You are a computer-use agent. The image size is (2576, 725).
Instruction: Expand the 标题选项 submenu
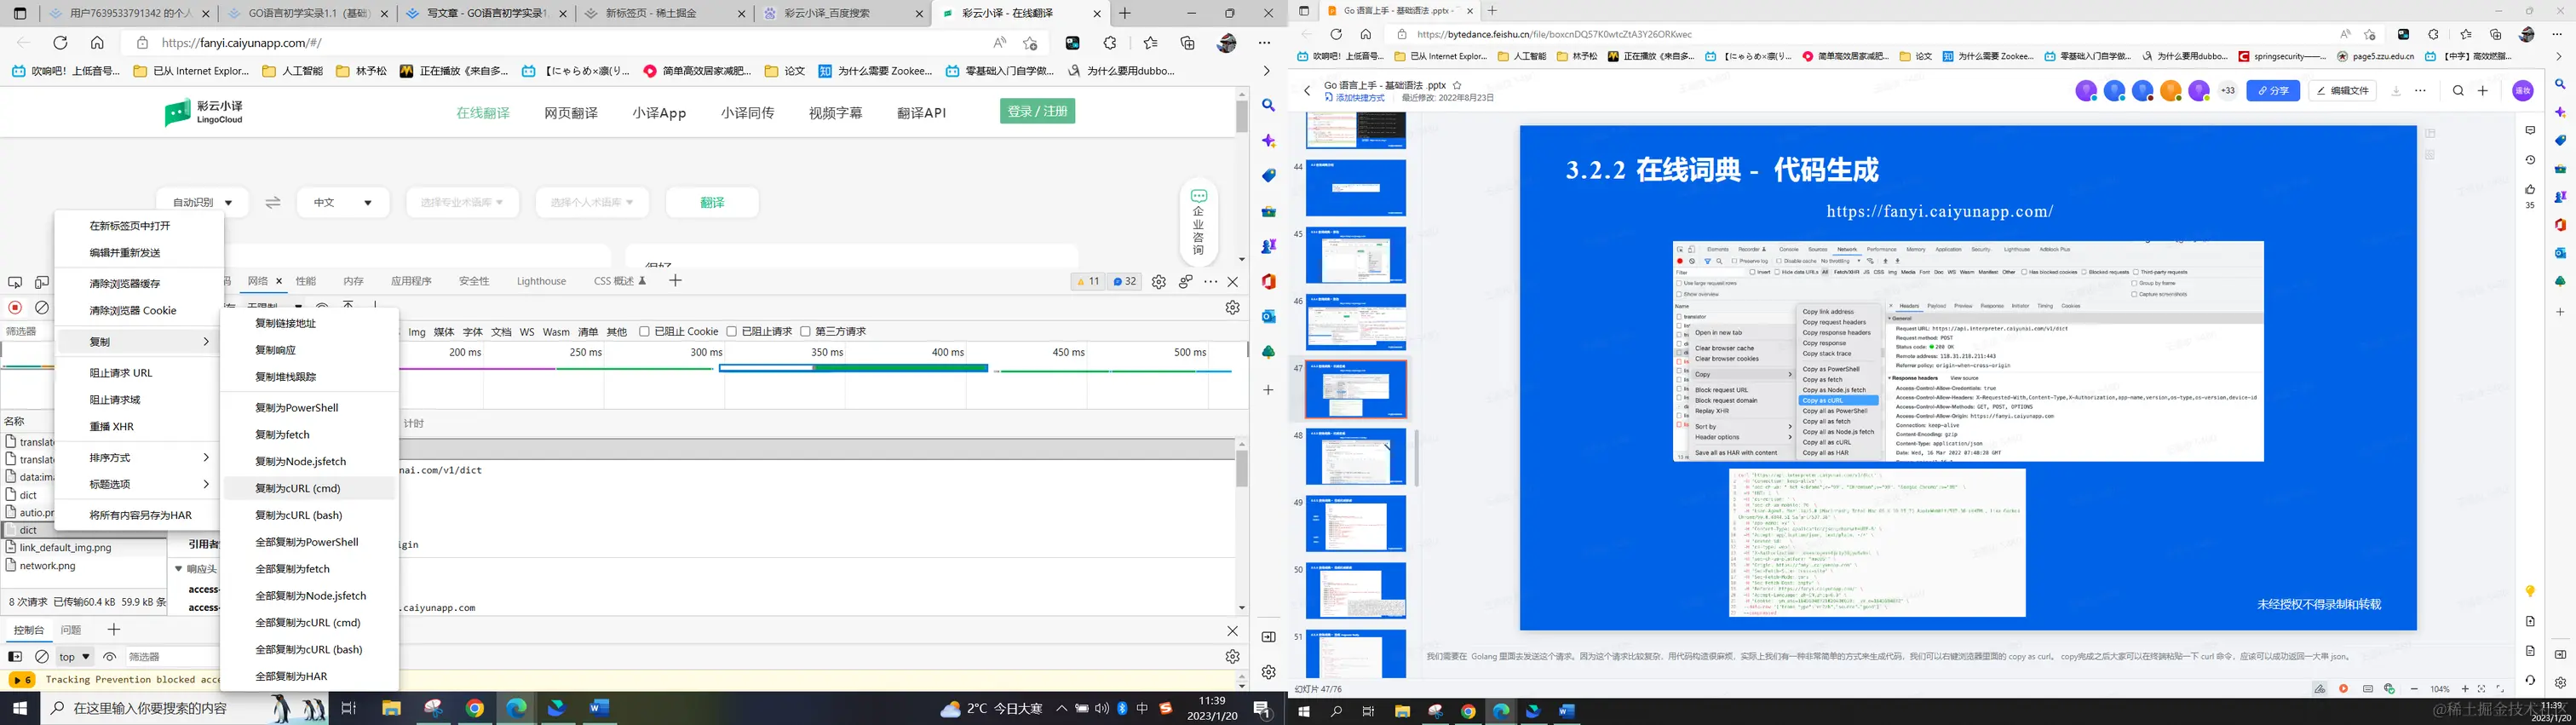[x=140, y=484]
